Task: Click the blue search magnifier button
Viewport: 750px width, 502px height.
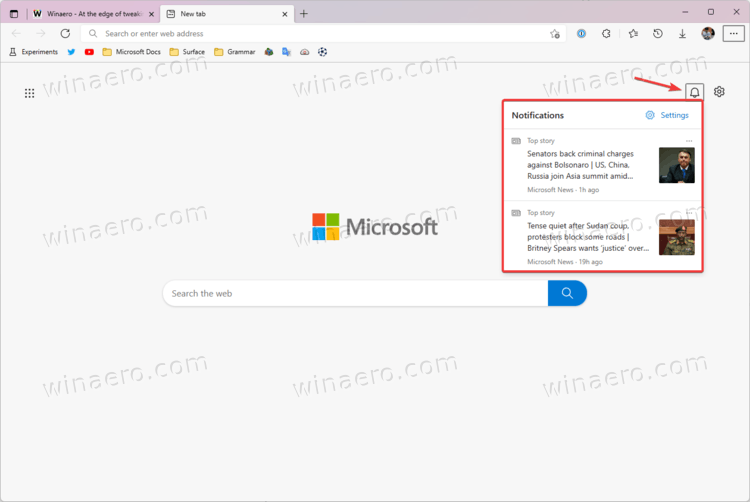Action: coord(567,294)
